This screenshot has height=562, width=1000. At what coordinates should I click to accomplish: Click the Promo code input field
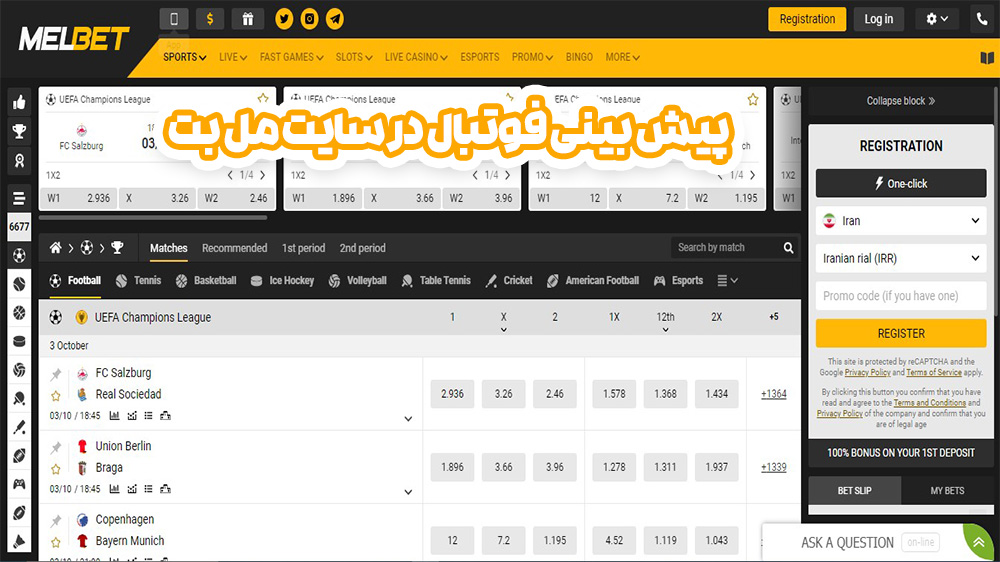coord(900,296)
